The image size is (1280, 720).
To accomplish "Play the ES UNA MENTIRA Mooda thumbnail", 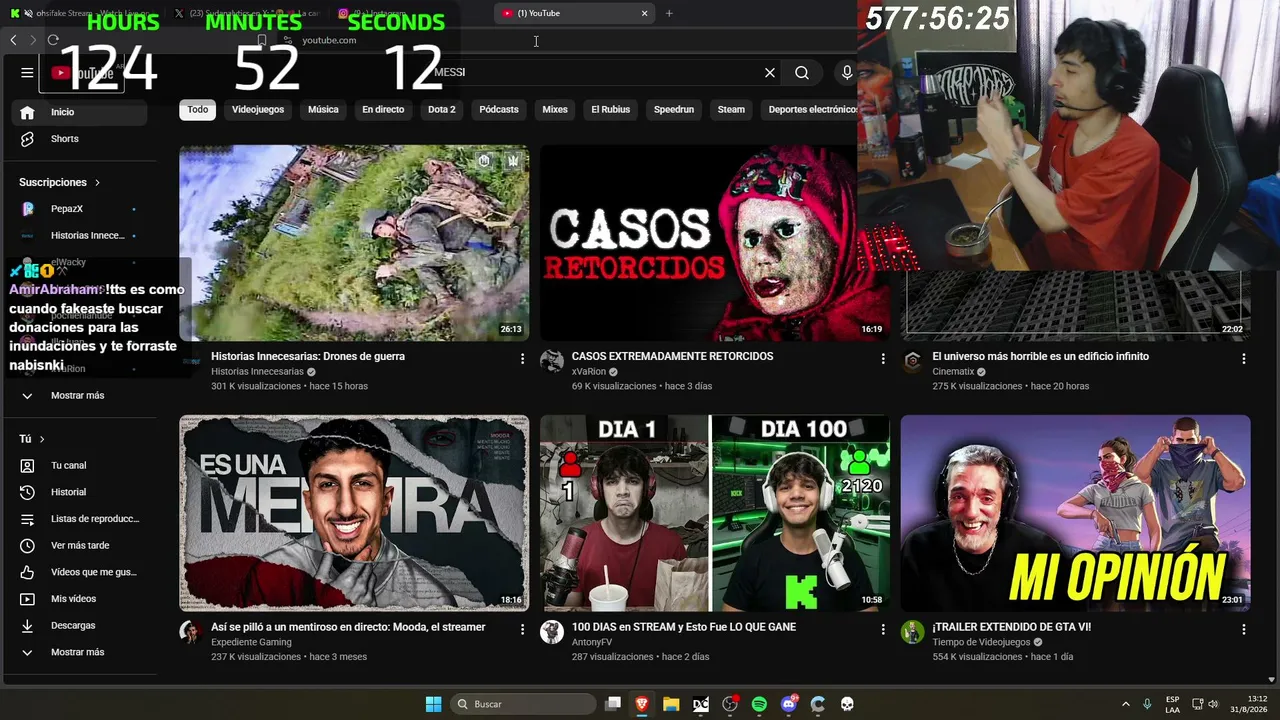I will click(x=354, y=513).
